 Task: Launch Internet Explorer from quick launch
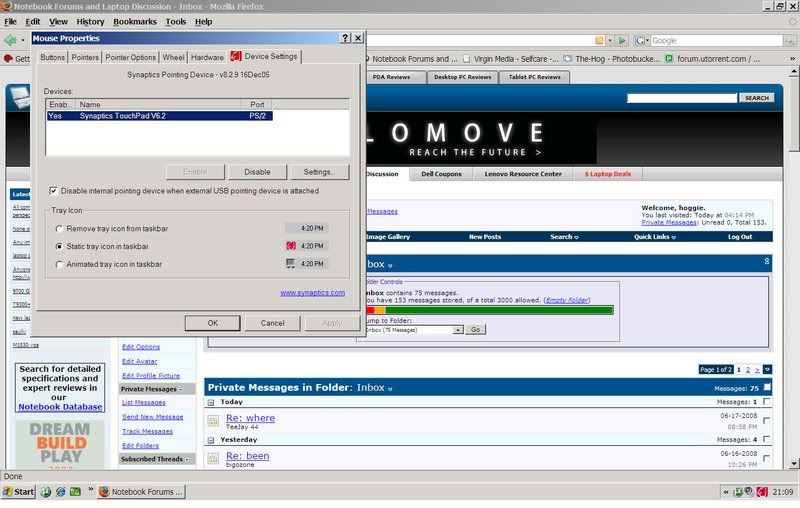(x=61, y=492)
